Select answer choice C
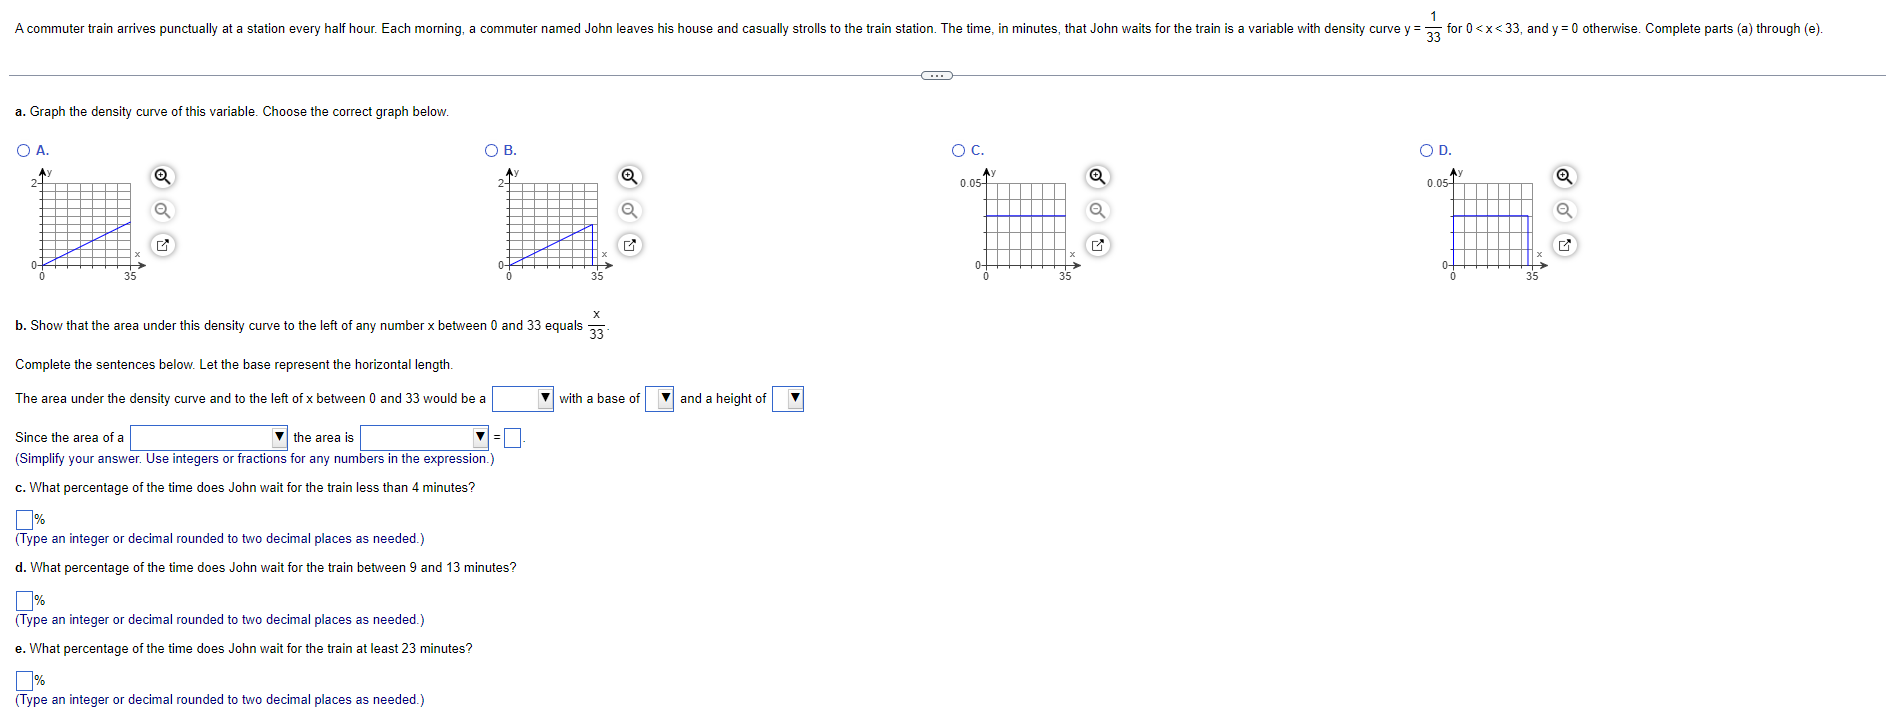Viewport: 1886px width, 728px height. click(957, 149)
